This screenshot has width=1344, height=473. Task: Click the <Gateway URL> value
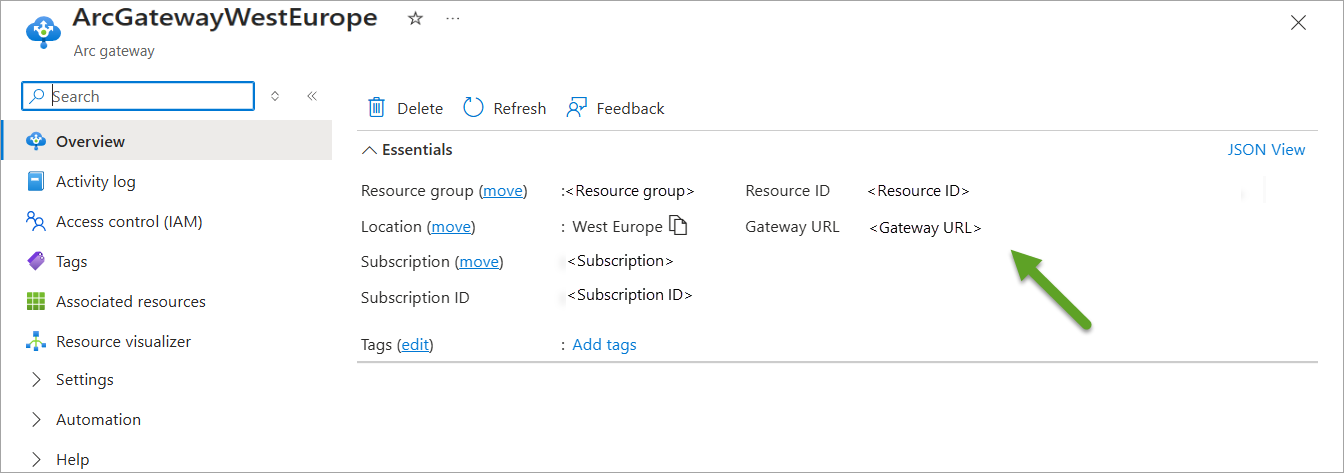[925, 228]
